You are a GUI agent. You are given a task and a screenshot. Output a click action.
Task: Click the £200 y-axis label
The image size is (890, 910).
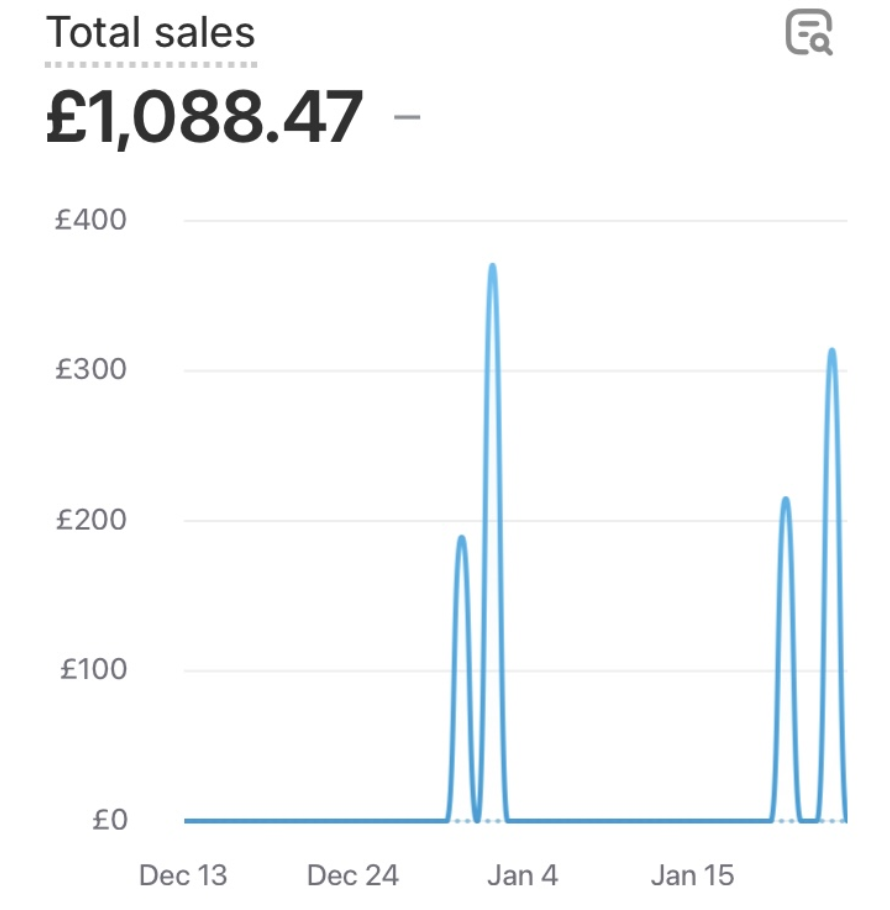click(91, 519)
